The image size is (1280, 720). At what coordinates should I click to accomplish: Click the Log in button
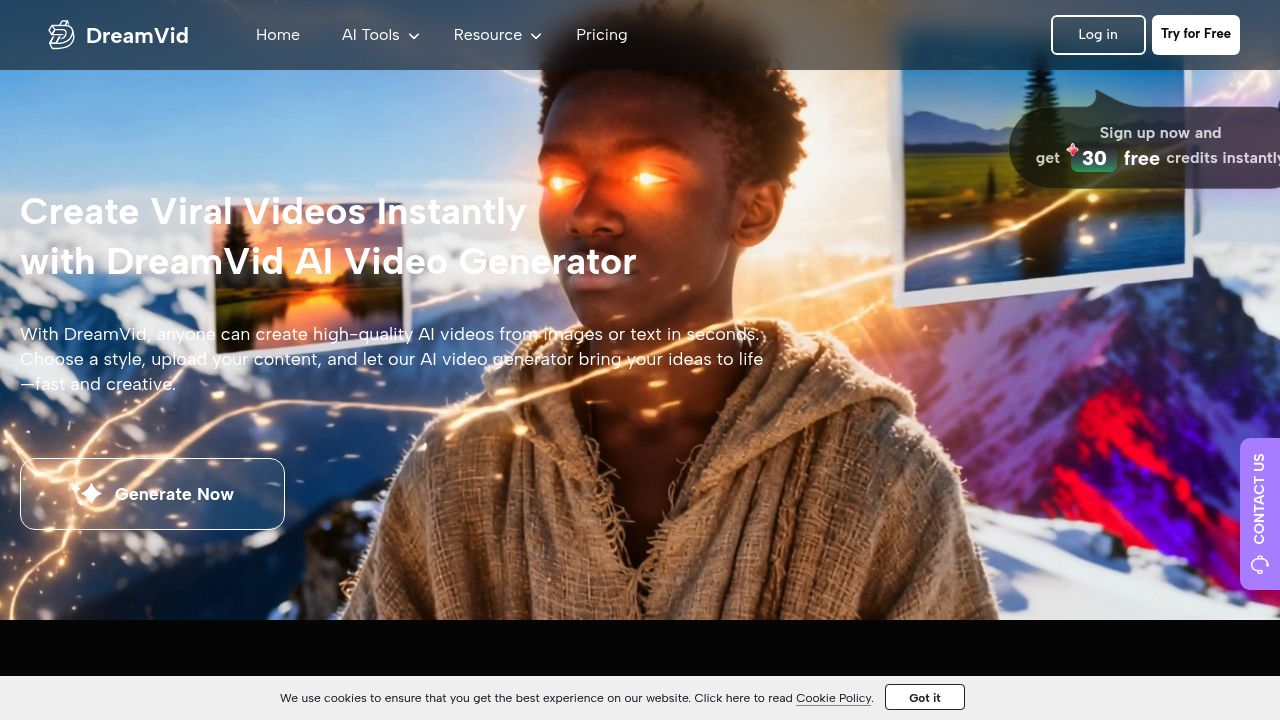[x=1097, y=34]
